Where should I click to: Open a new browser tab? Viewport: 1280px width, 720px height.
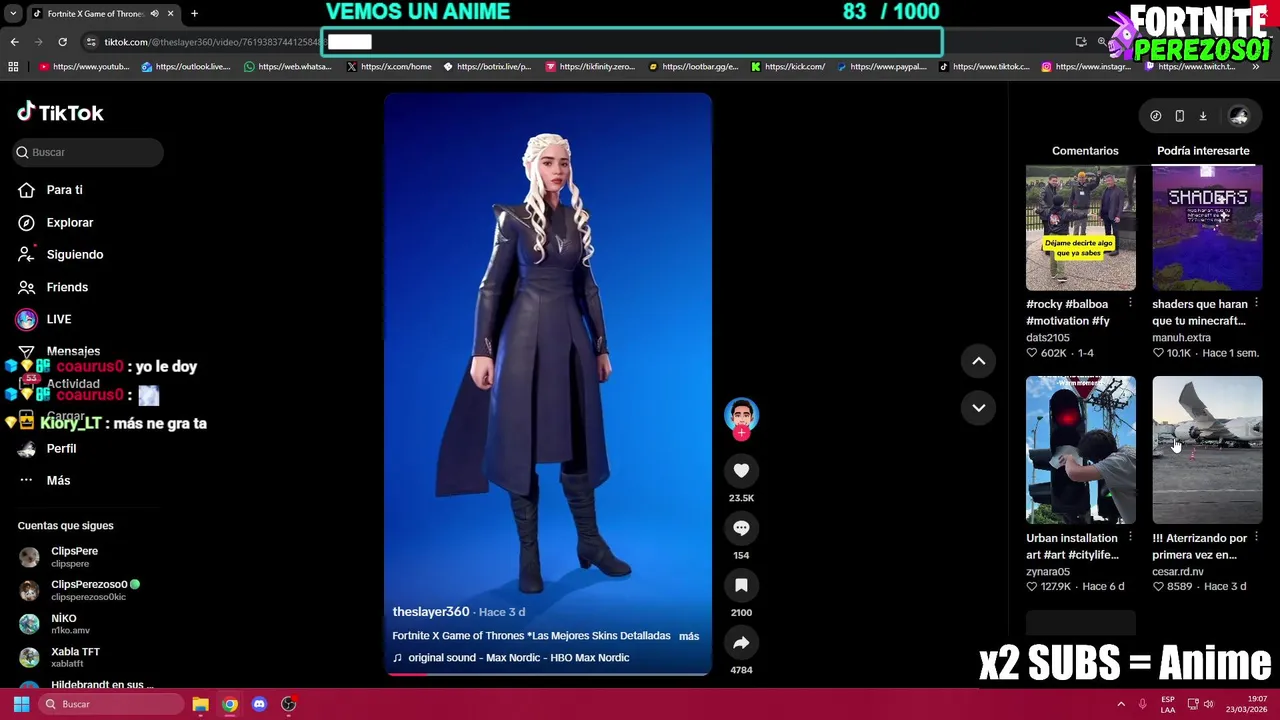coord(194,14)
